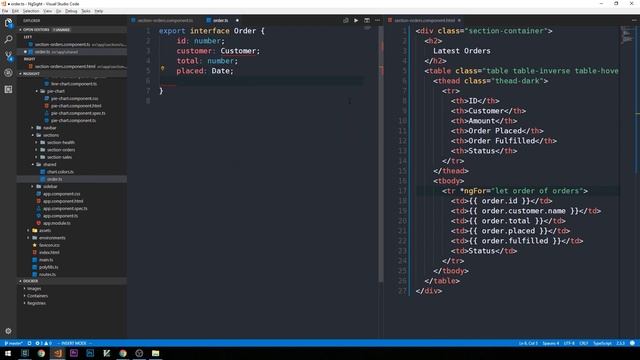Switch to the section-orders.component.ts tab

[x=165, y=20]
